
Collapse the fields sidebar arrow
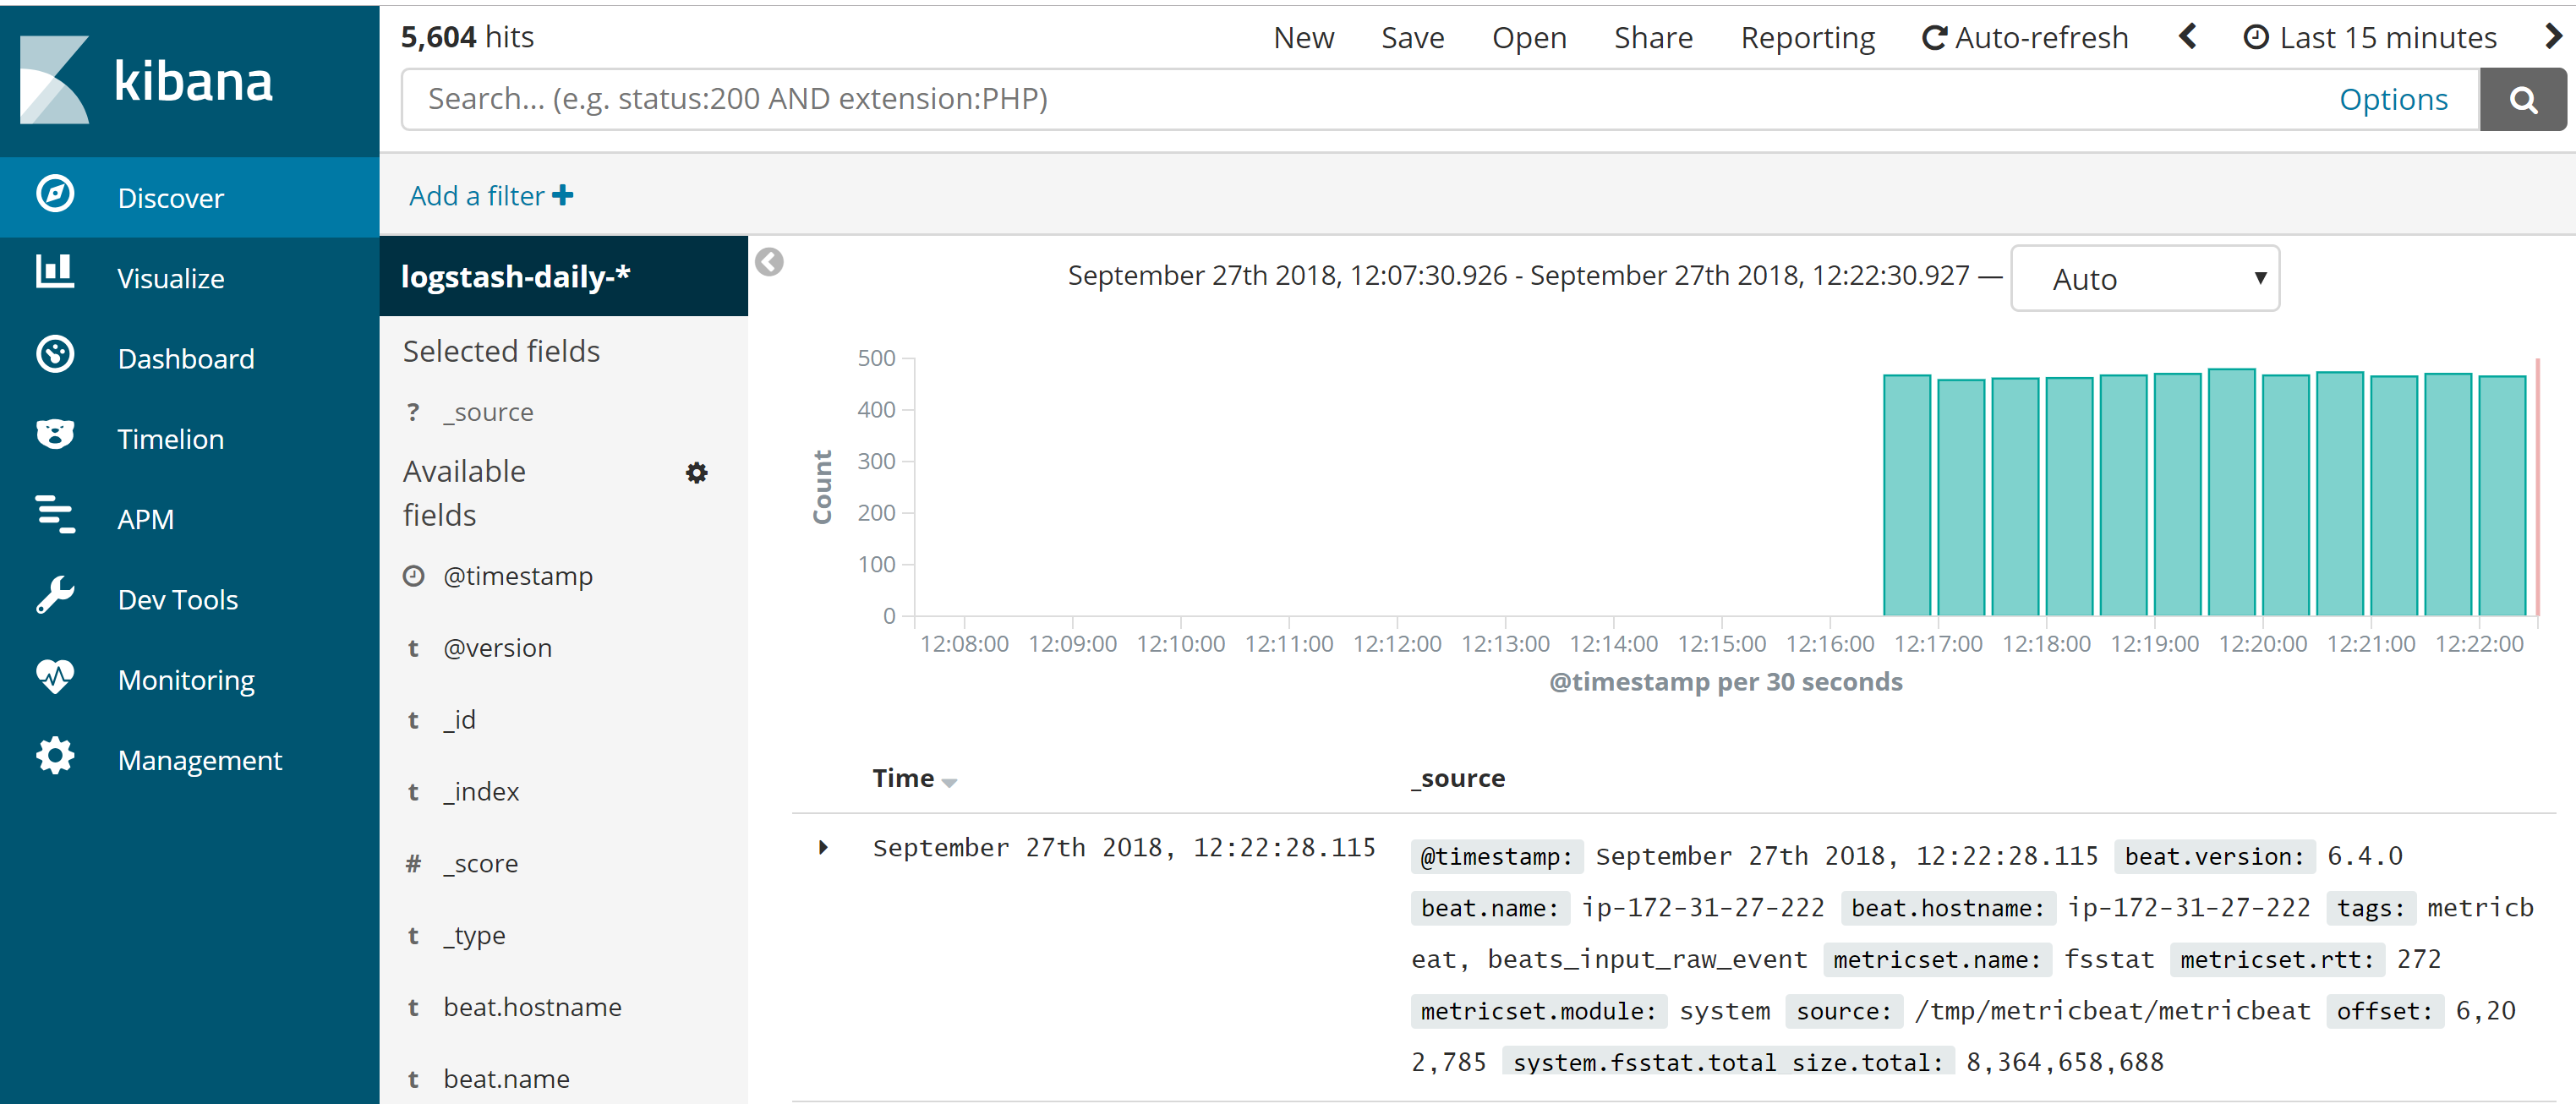[769, 263]
